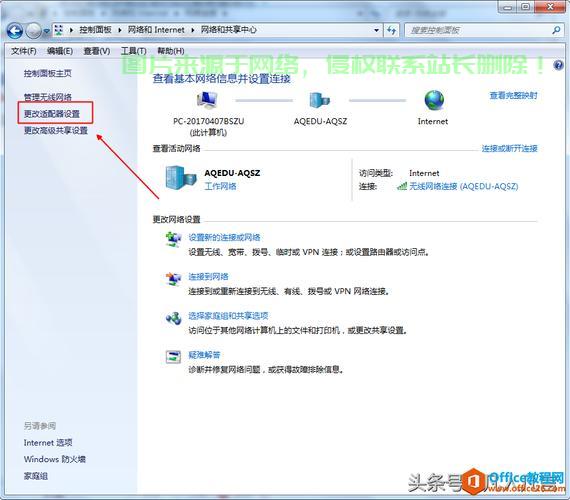Open the address bar history dropdown
Screen dimensions: 570x500
click(377, 30)
